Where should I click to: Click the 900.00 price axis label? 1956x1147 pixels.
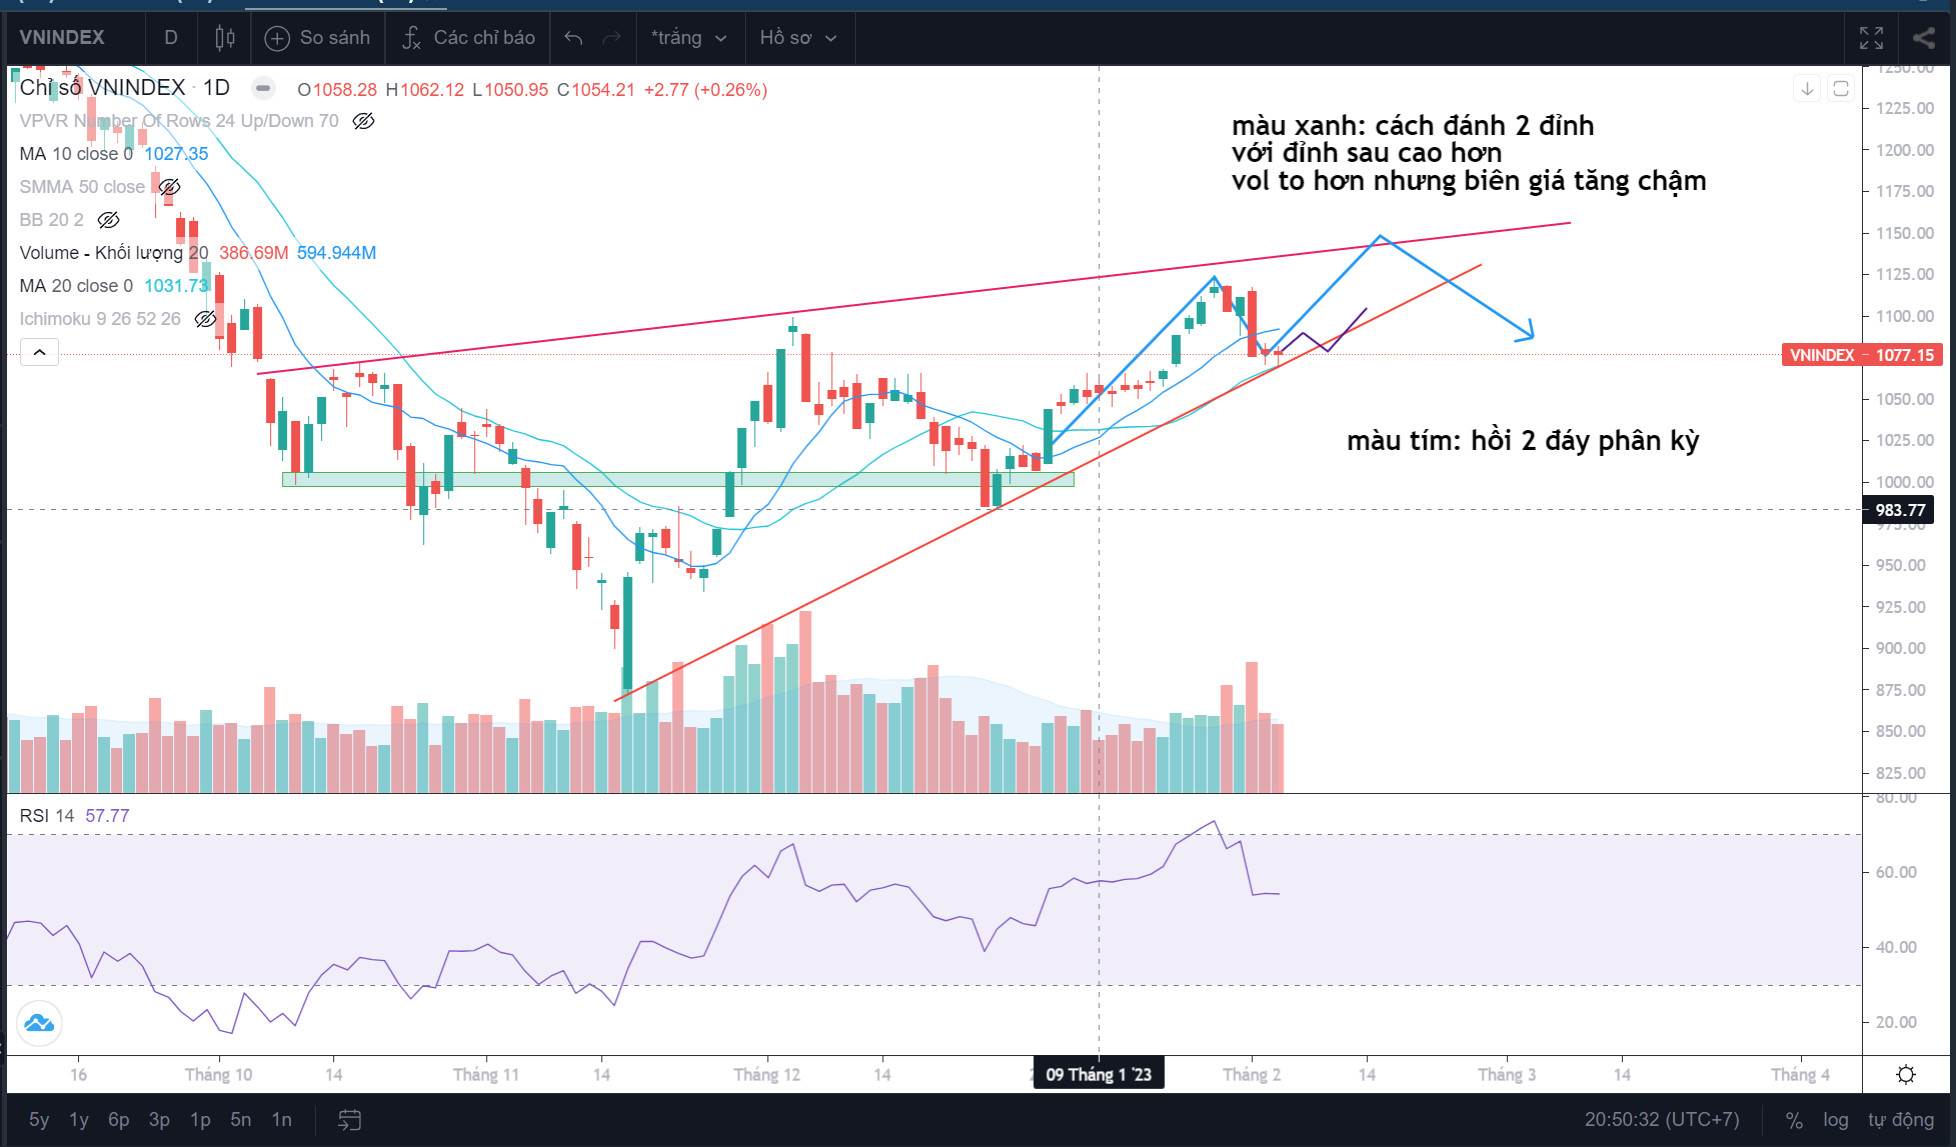pyautogui.click(x=1901, y=648)
